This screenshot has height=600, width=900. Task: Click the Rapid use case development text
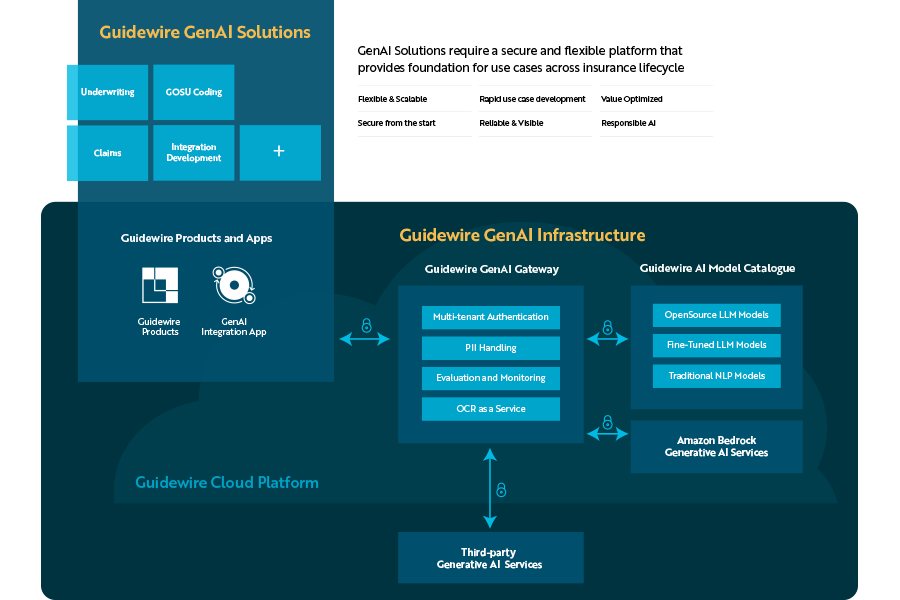pyautogui.click(x=533, y=99)
